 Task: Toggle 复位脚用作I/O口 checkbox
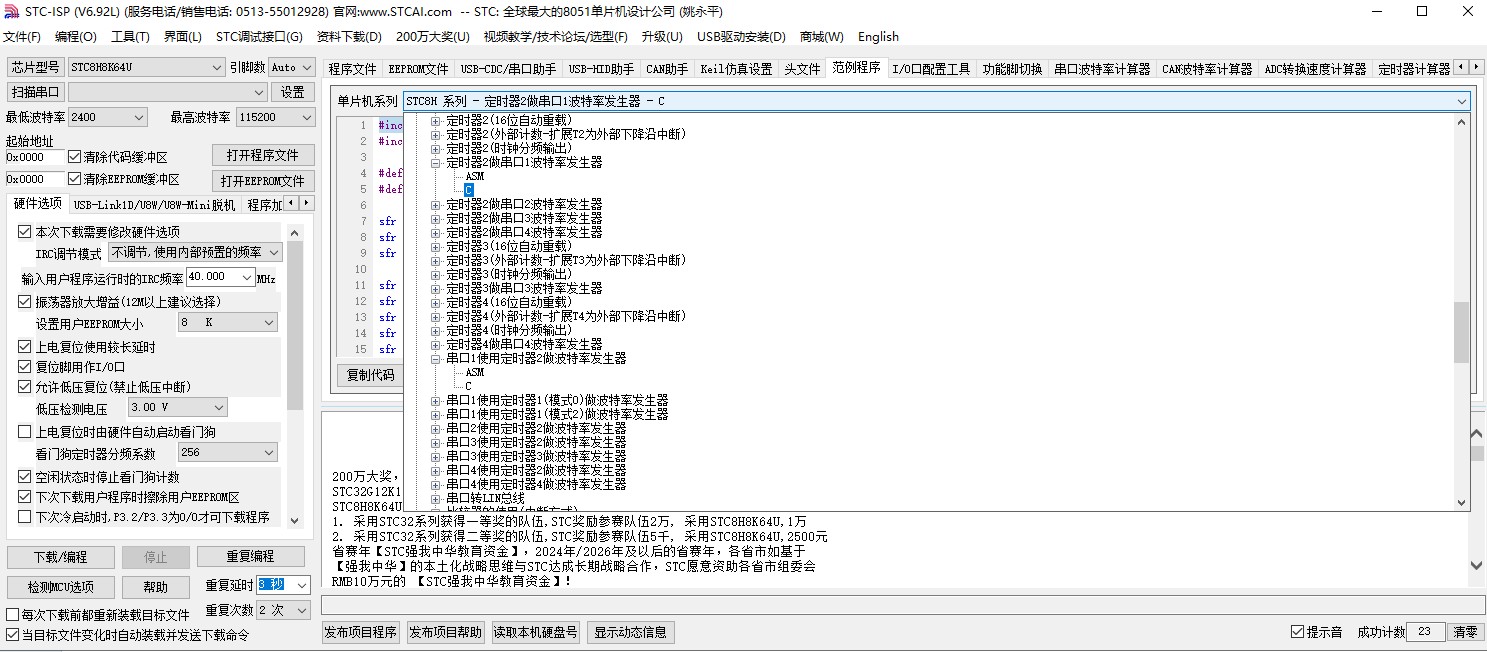25,367
